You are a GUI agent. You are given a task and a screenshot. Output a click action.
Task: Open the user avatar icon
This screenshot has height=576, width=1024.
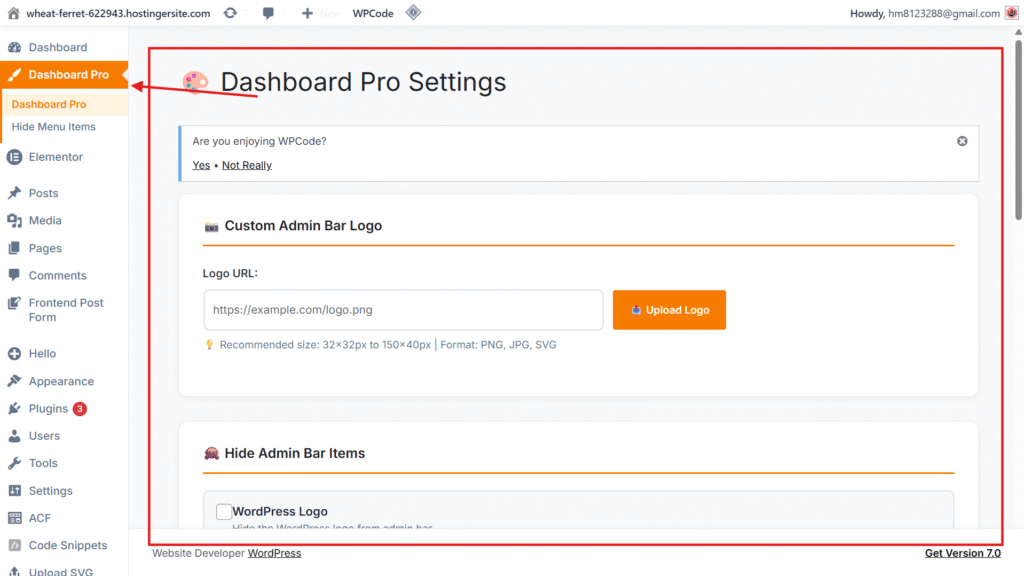click(x=1012, y=13)
